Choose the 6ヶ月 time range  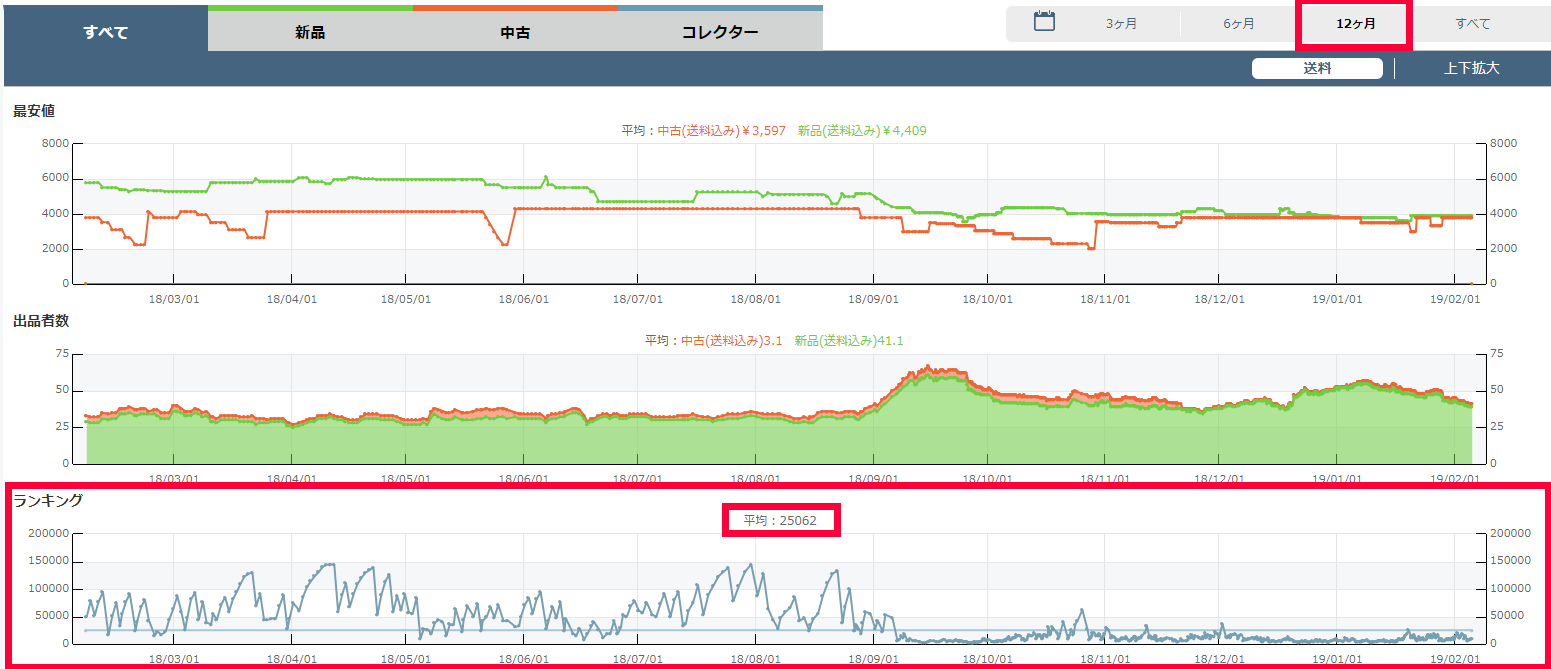1238,24
